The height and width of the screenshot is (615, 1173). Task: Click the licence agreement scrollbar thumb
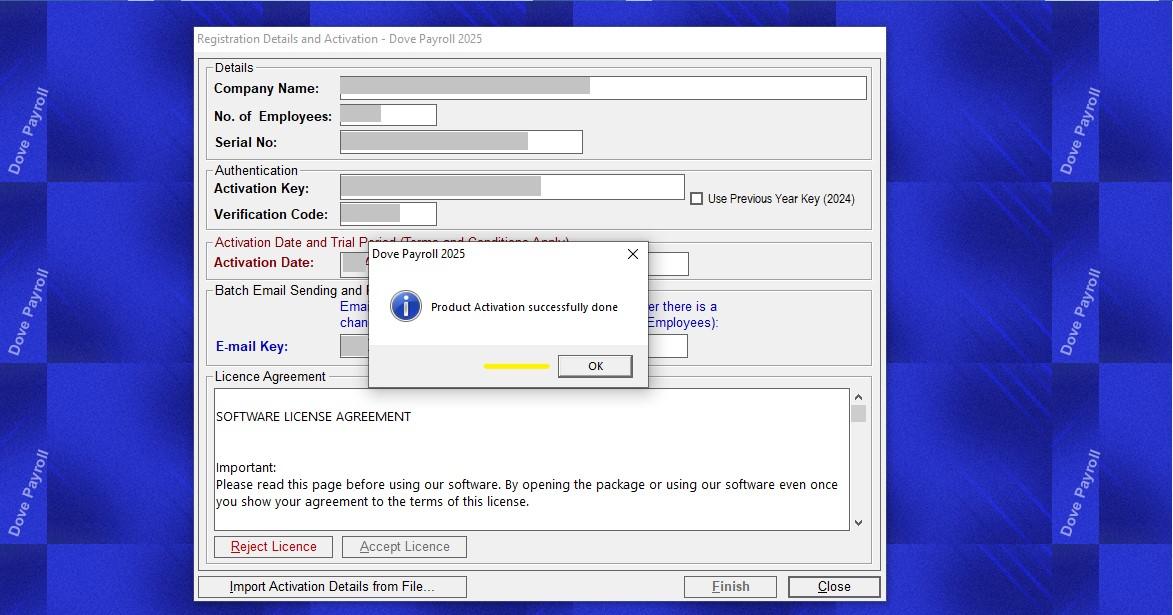[858, 414]
